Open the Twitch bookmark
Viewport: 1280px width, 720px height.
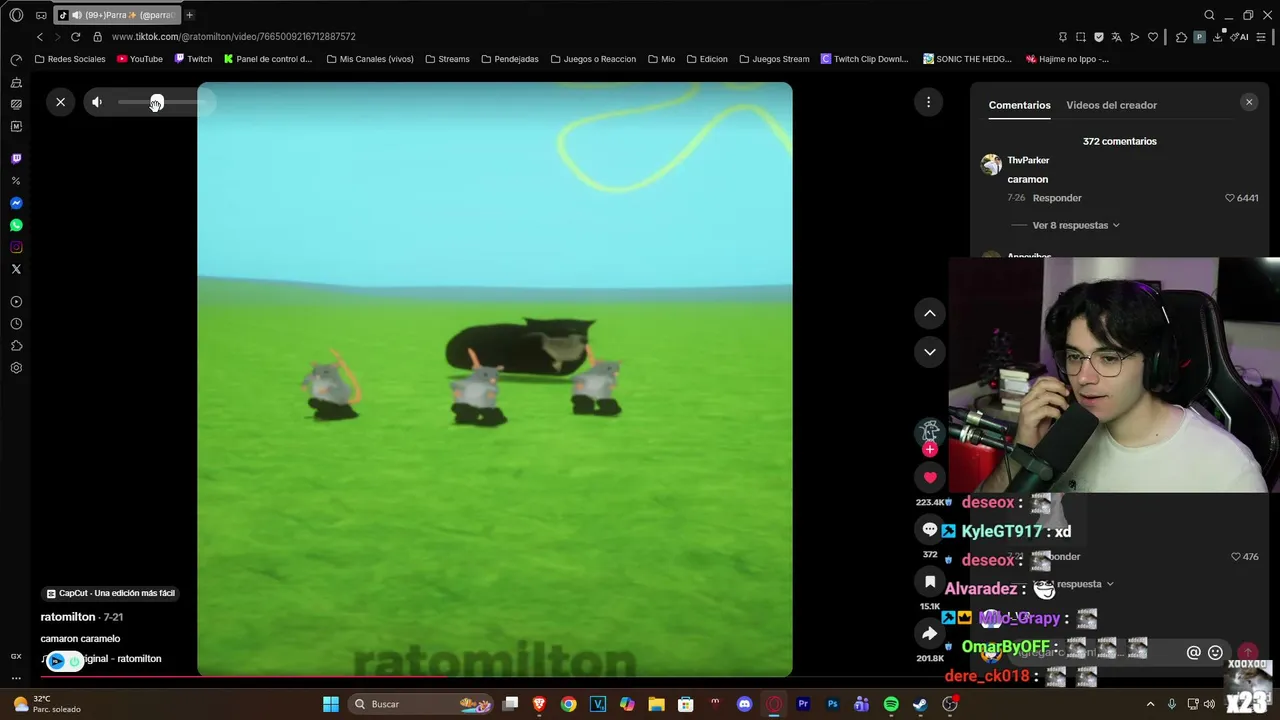coord(194,59)
